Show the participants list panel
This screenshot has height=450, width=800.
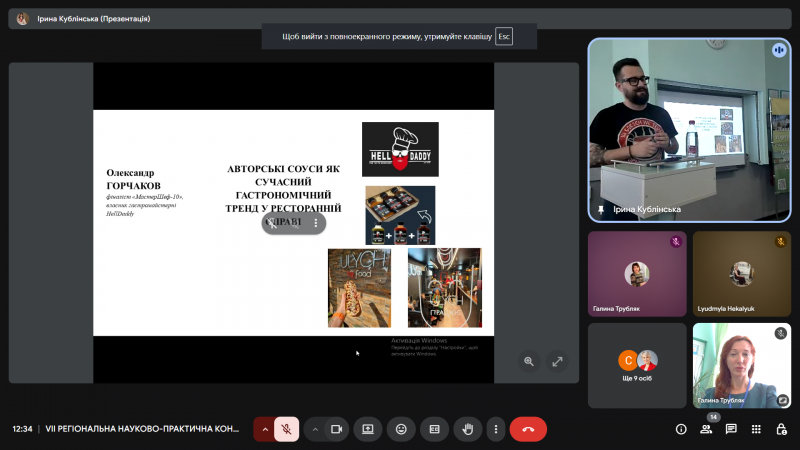coord(706,429)
